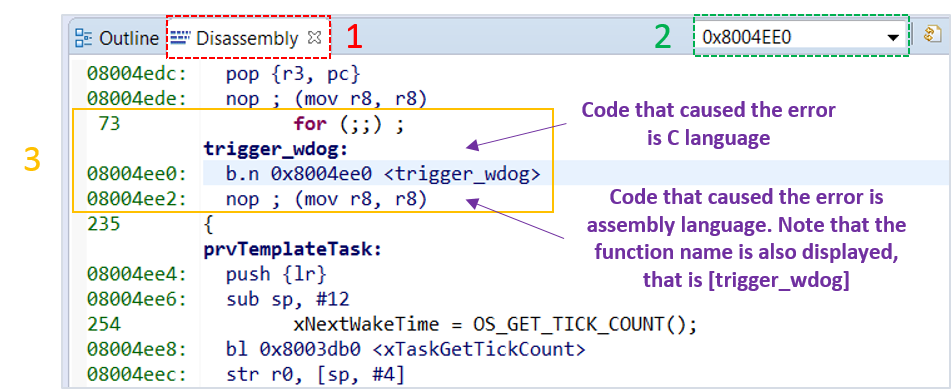Switch to the Outline tab
The height and width of the screenshot is (389, 951).
(116, 38)
